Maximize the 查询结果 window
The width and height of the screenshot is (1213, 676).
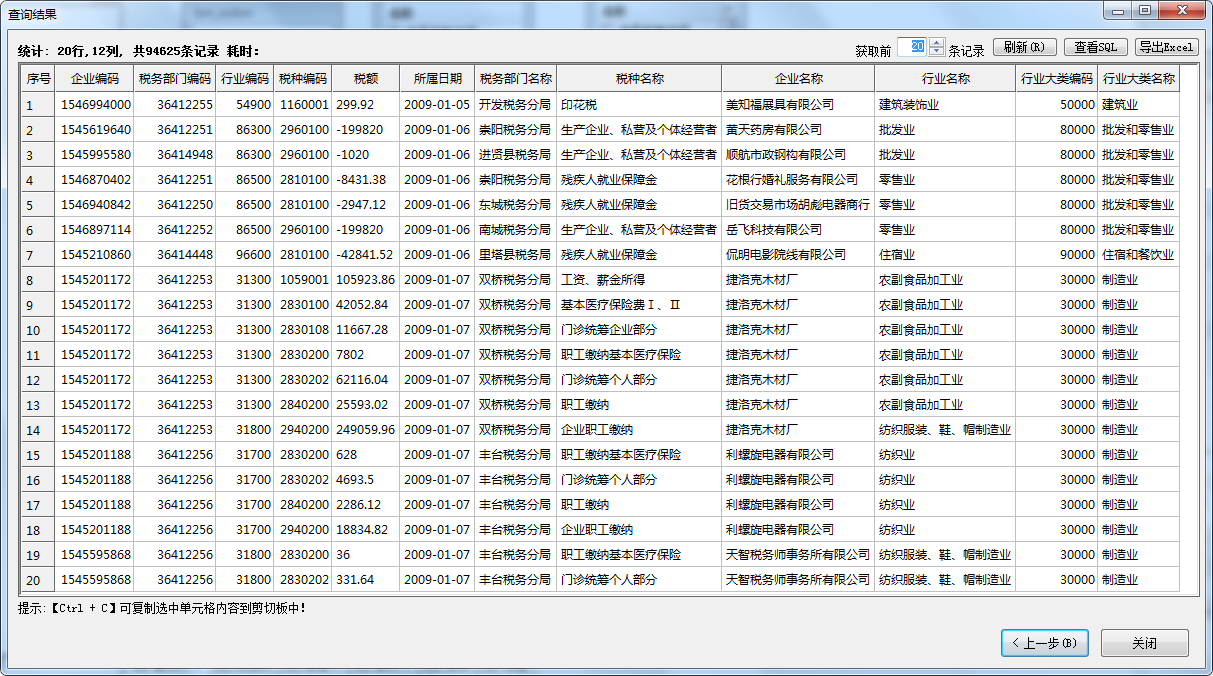click(1145, 10)
